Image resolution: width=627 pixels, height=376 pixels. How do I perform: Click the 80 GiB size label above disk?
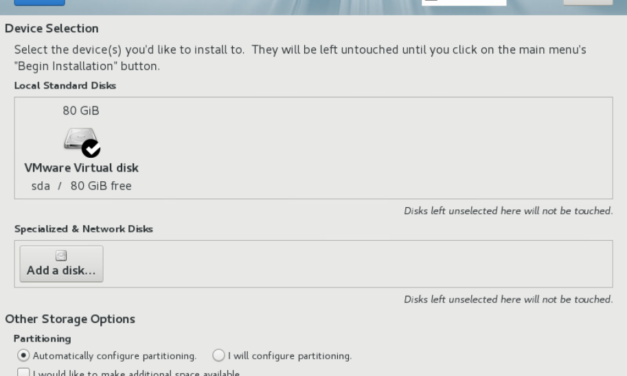[x=81, y=110]
